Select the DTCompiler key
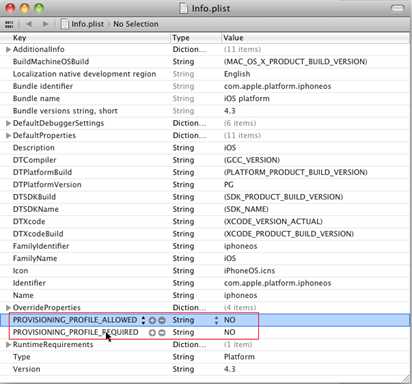 34,160
